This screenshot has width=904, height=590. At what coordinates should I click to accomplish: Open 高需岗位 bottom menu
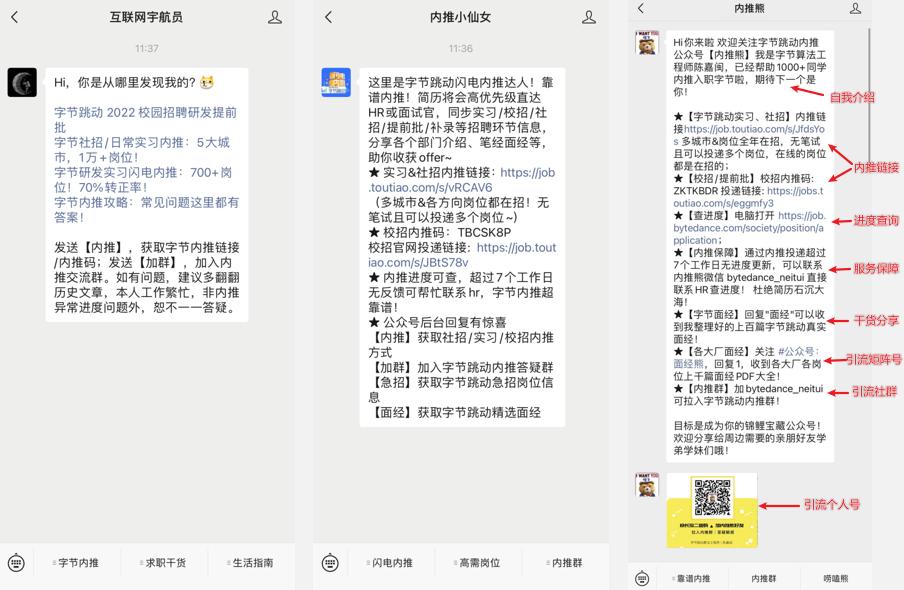pos(477,563)
